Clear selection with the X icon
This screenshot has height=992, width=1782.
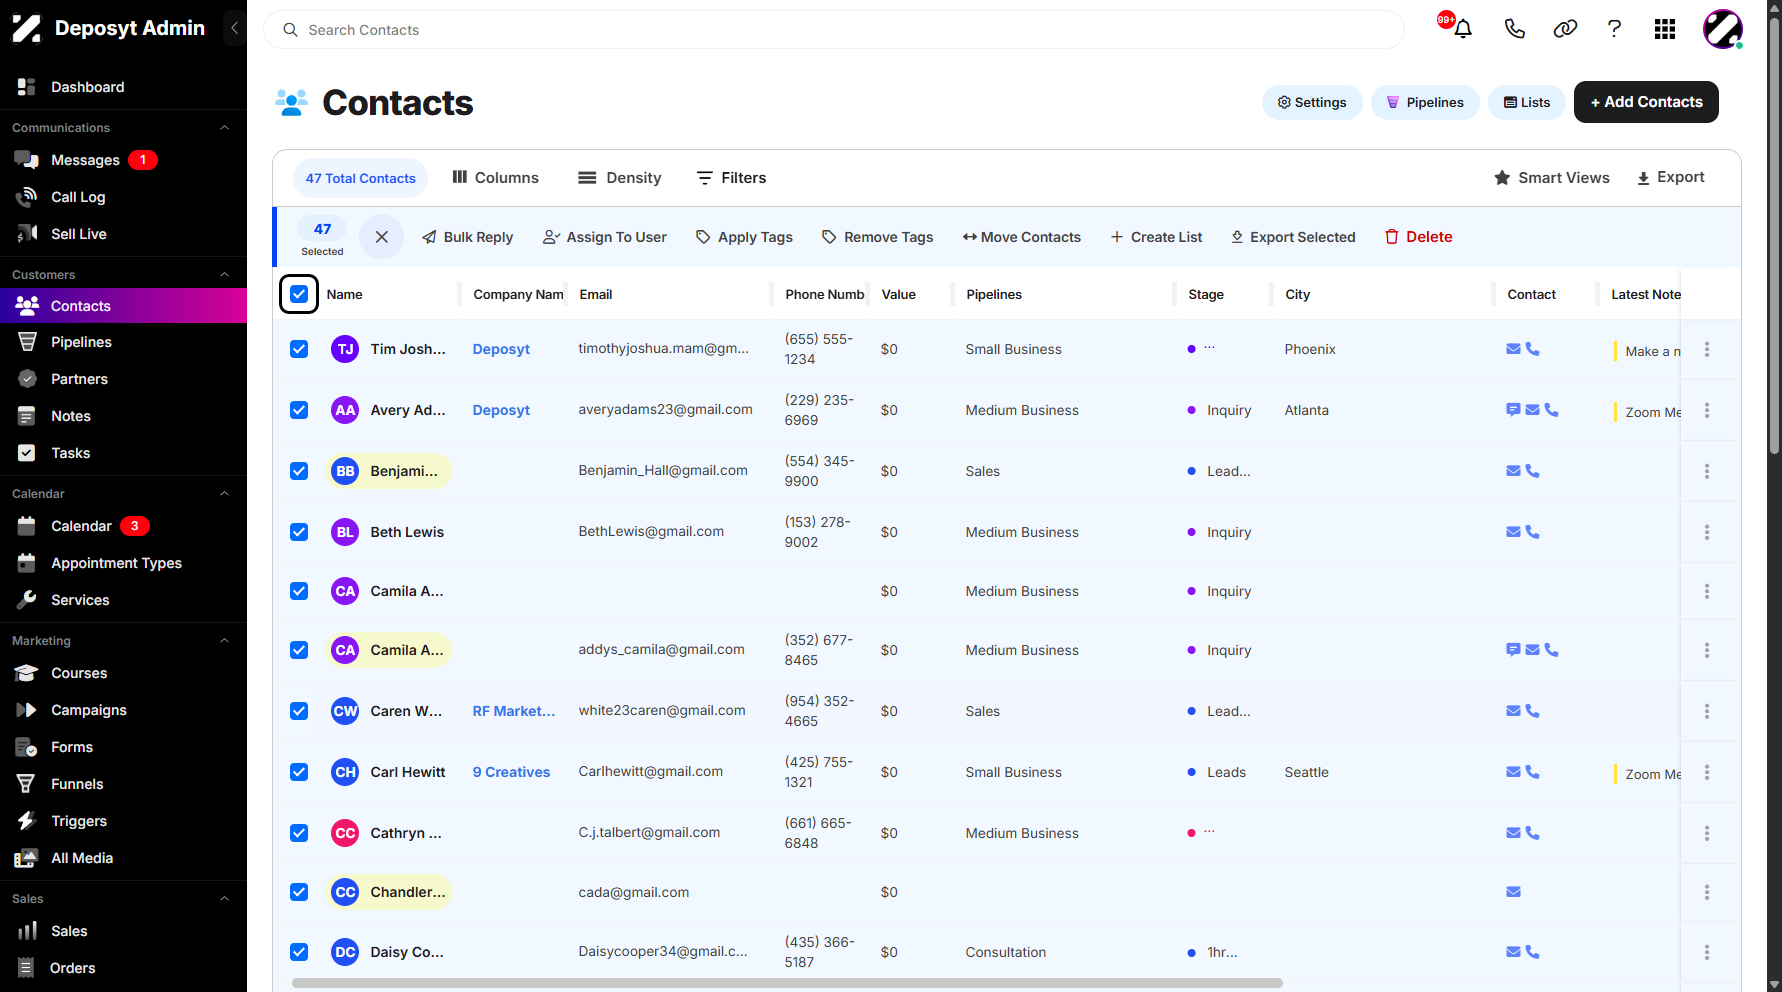click(381, 237)
